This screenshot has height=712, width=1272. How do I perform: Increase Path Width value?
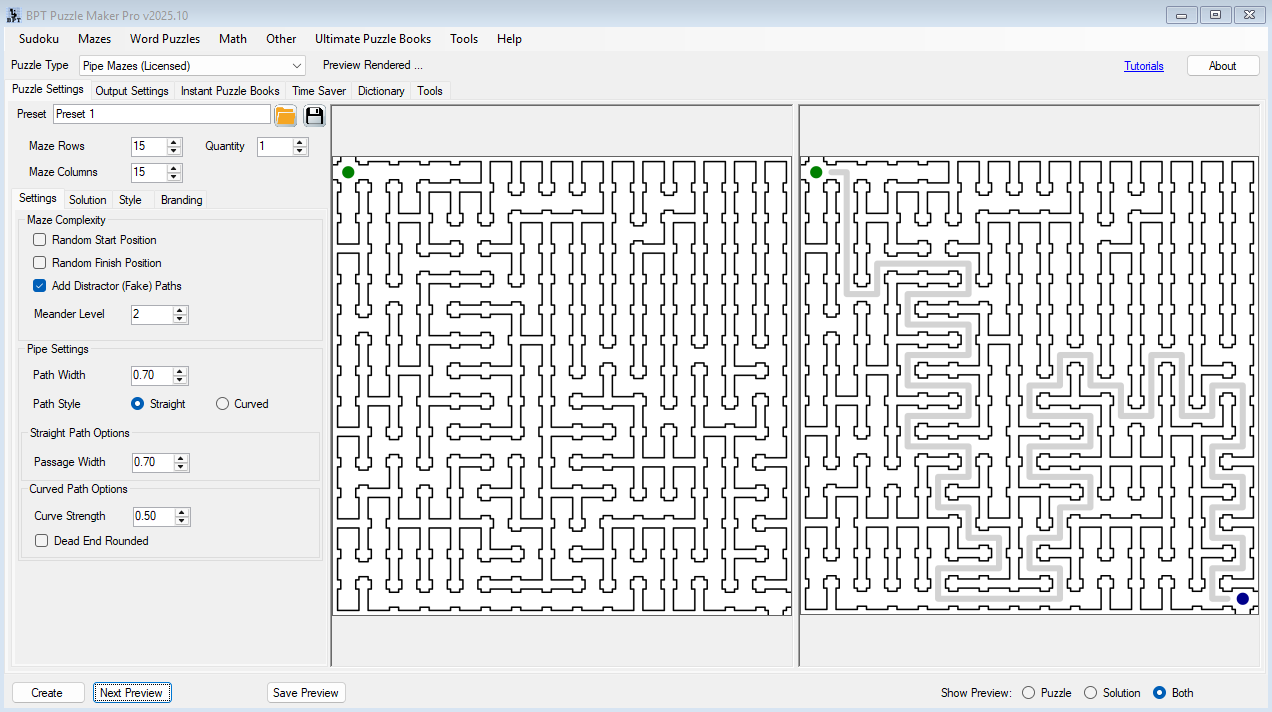pos(180,371)
